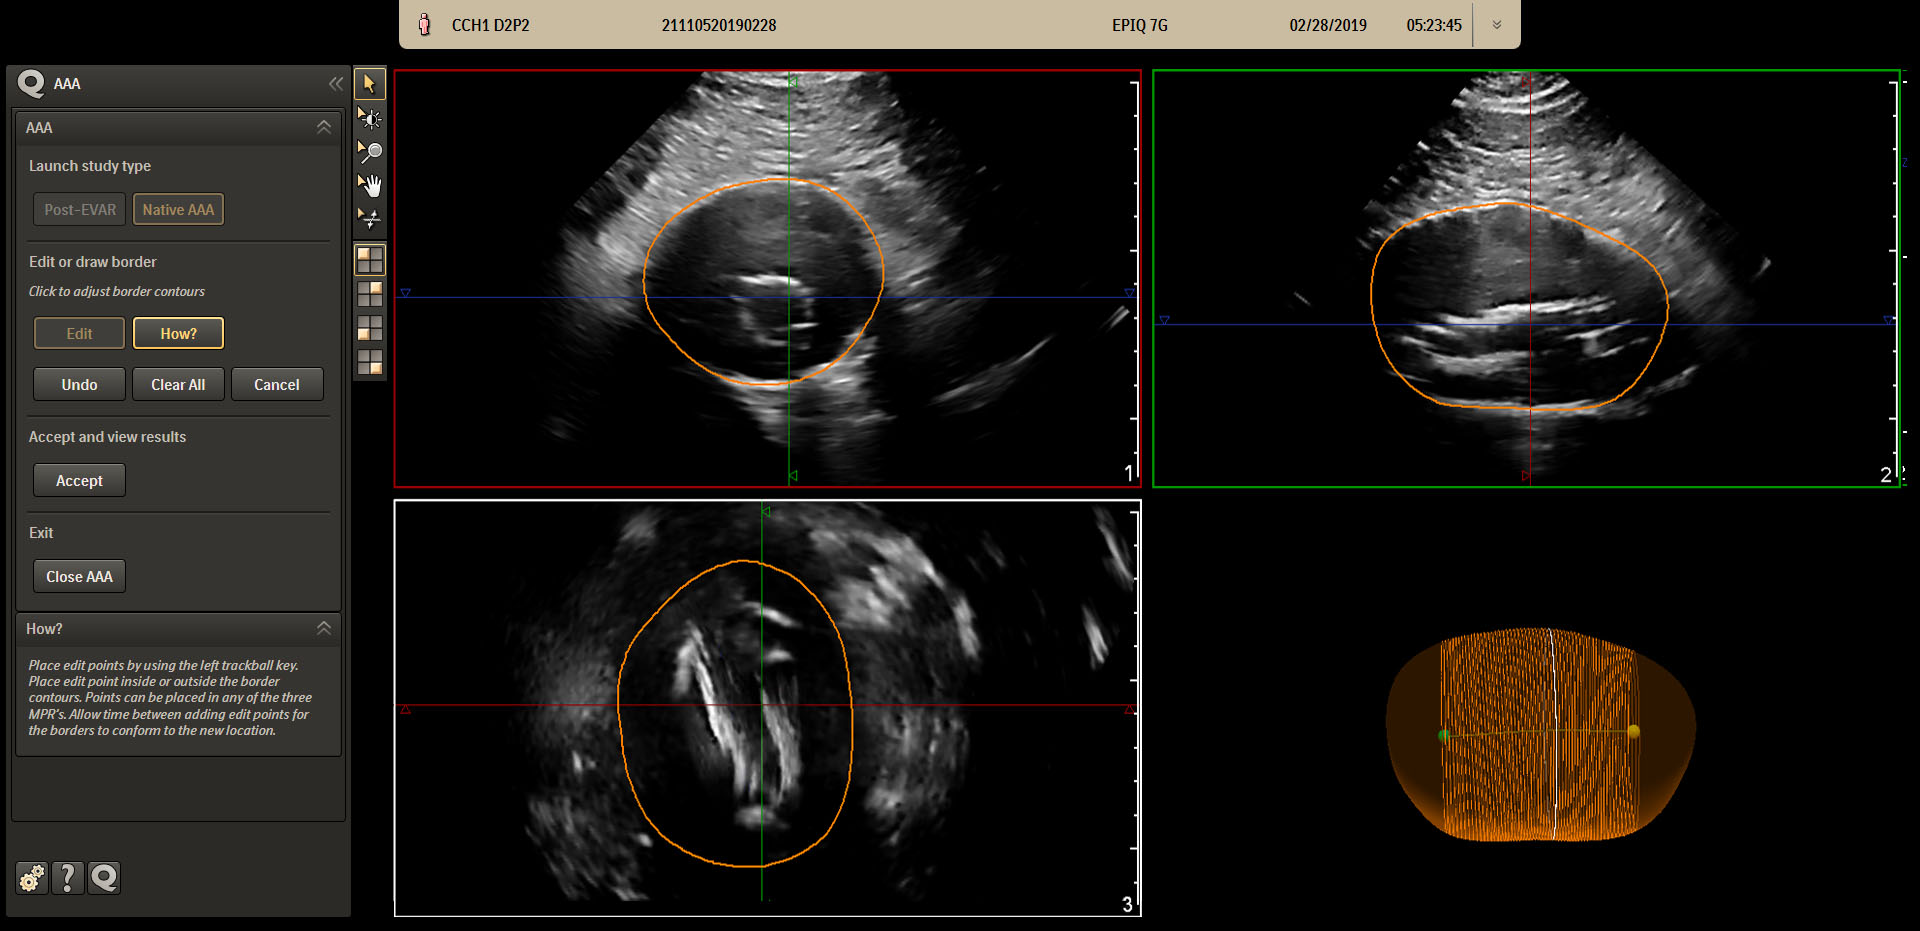This screenshot has width=1920, height=931.
Task: Open help with the question mark icon
Action: (67, 878)
